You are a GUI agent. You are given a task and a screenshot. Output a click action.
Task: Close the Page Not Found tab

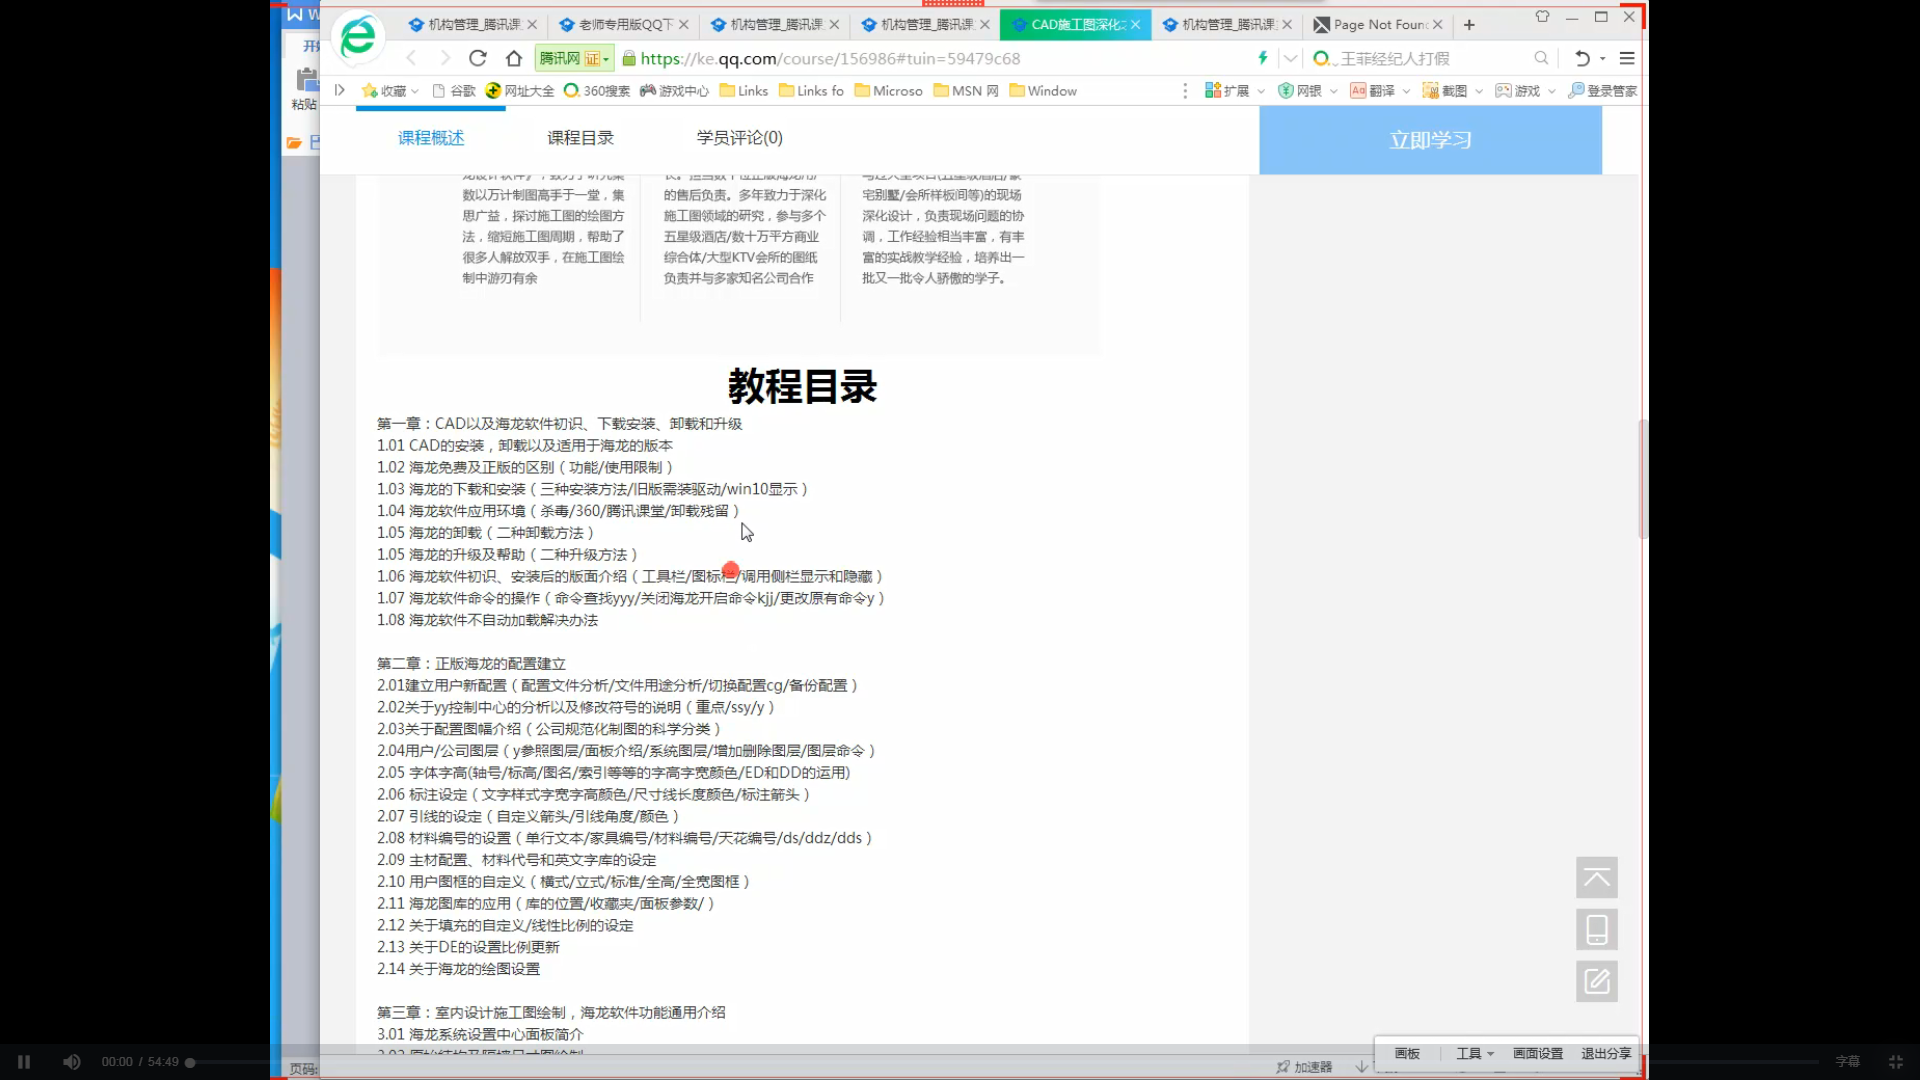pos(1437,24)
